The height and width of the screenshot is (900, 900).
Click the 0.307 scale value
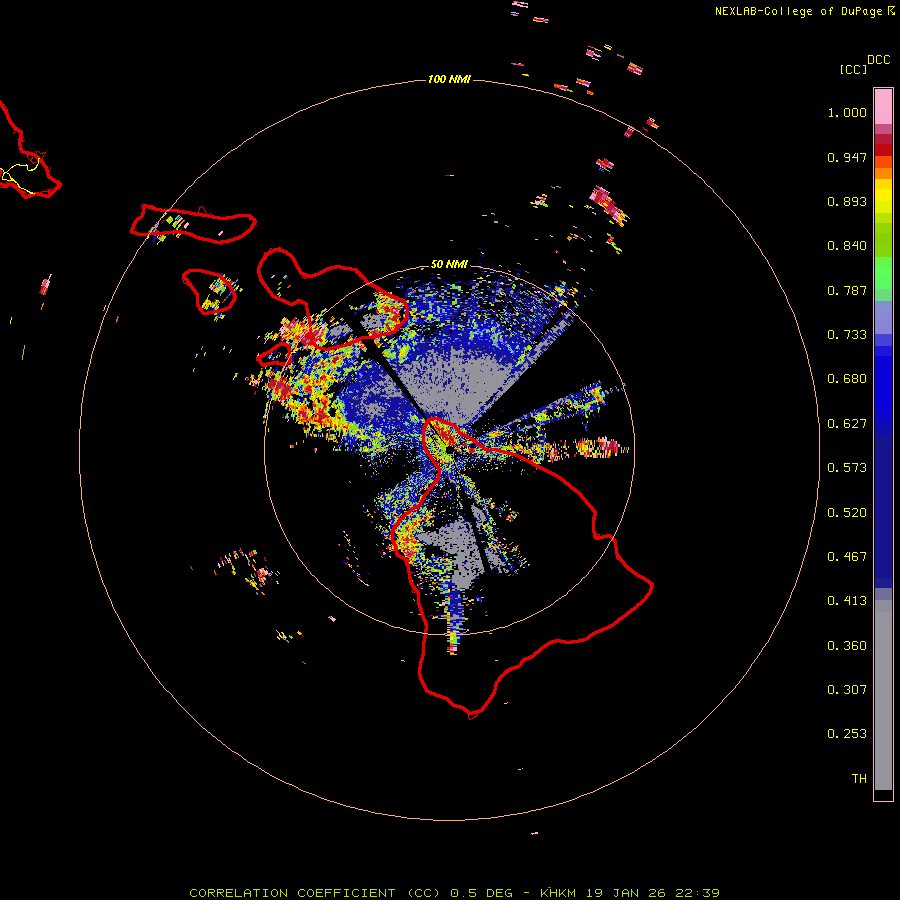(847, 690)
